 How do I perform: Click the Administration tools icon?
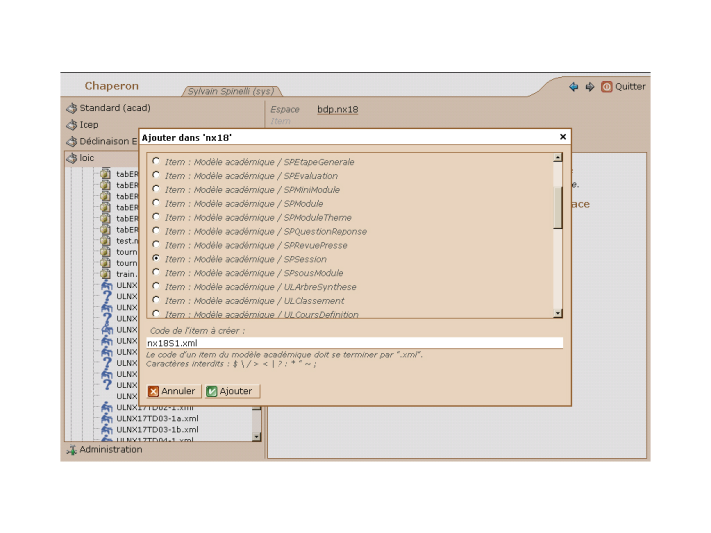(72, 450)
